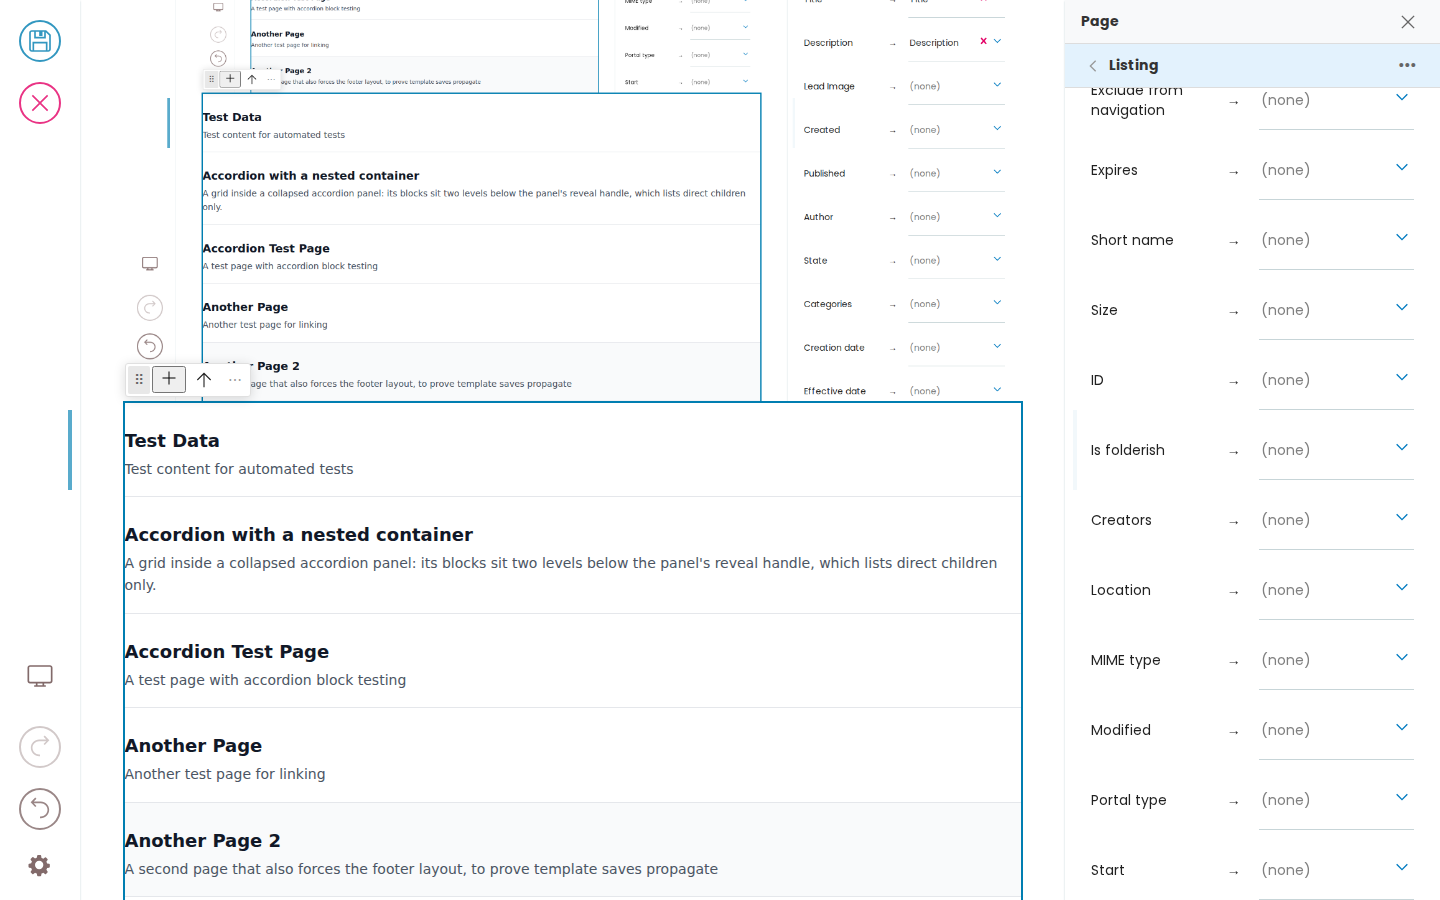The width and height of the screenshot is (1440, 900).
Task: Add a block with the plus button
Action: click(x=169, y=379)
